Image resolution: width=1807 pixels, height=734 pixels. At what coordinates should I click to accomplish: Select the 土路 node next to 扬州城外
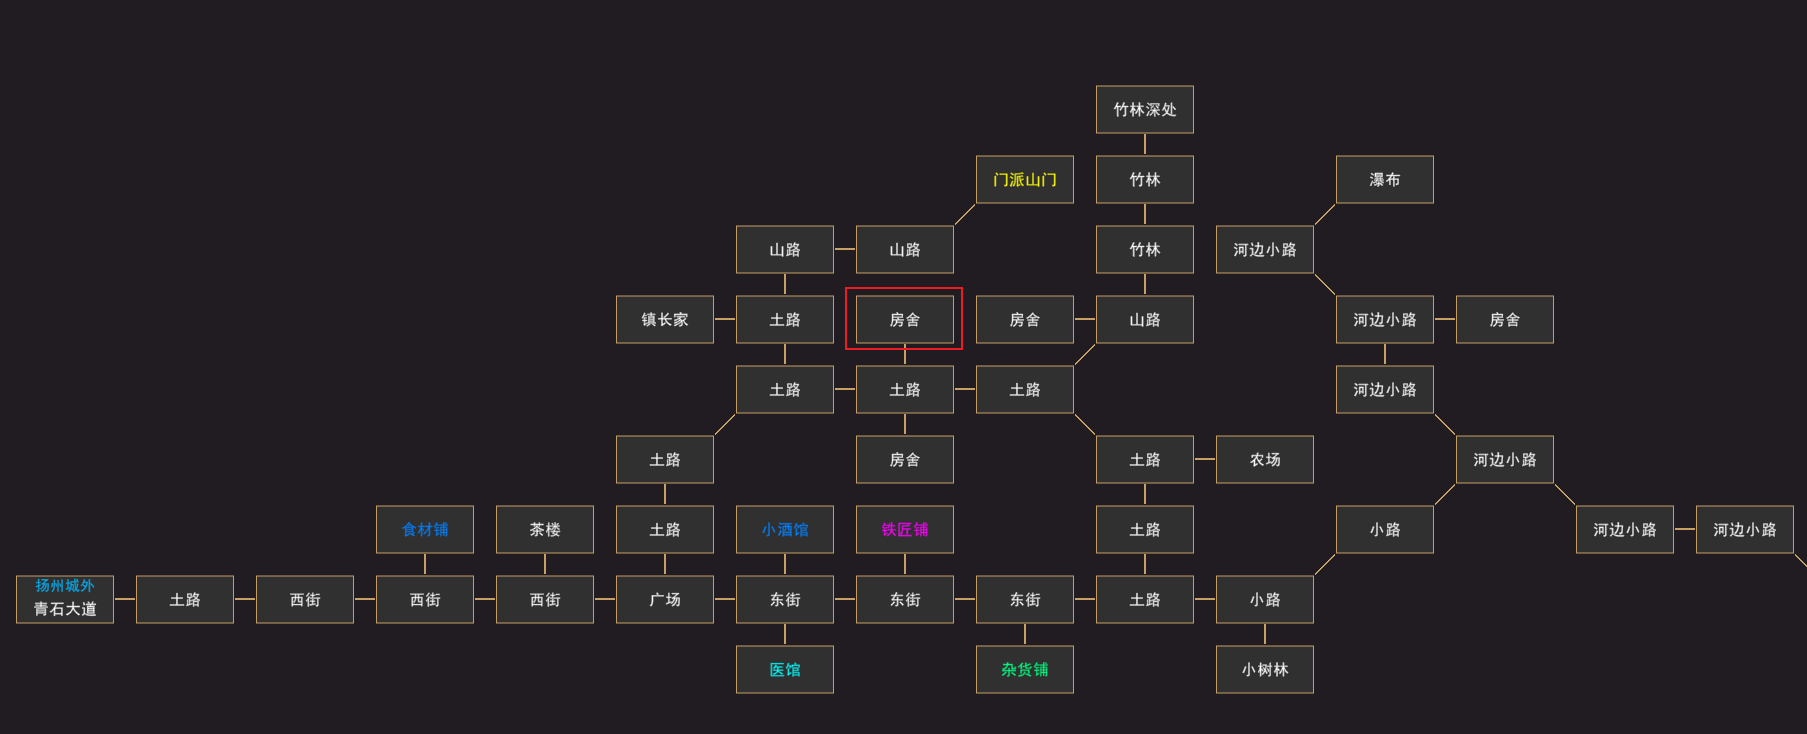[184, 599]
